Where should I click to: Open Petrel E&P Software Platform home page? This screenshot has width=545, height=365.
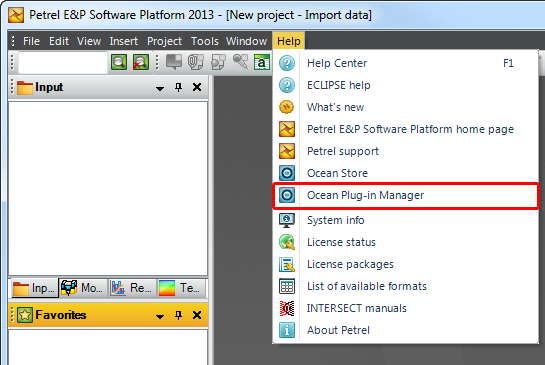[406, 129]
